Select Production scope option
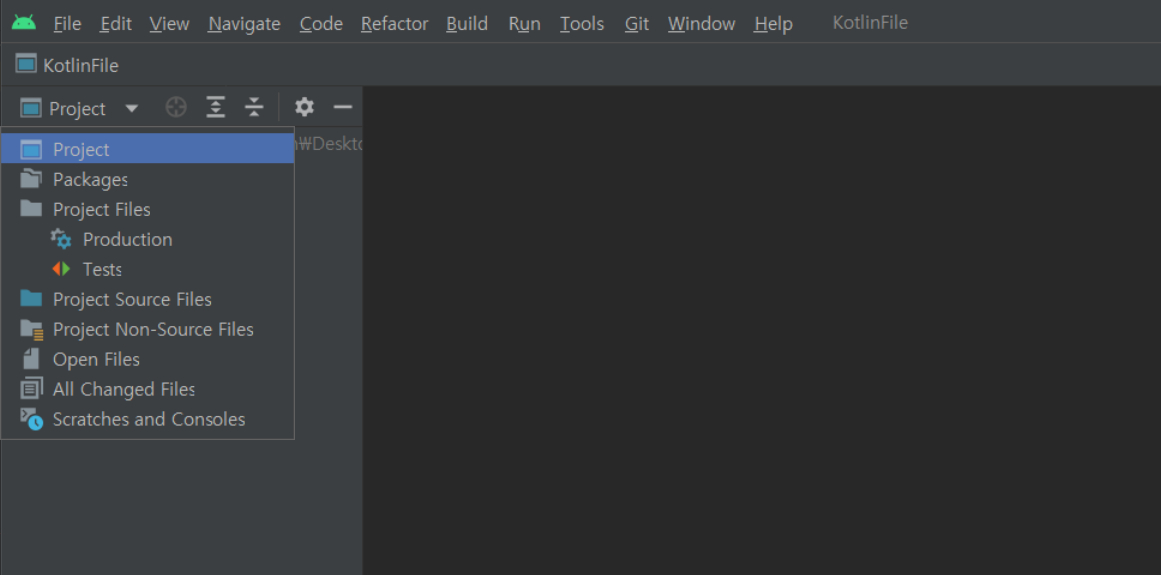The width and height of the screenshot is (1161, 575). pos(148,239)
